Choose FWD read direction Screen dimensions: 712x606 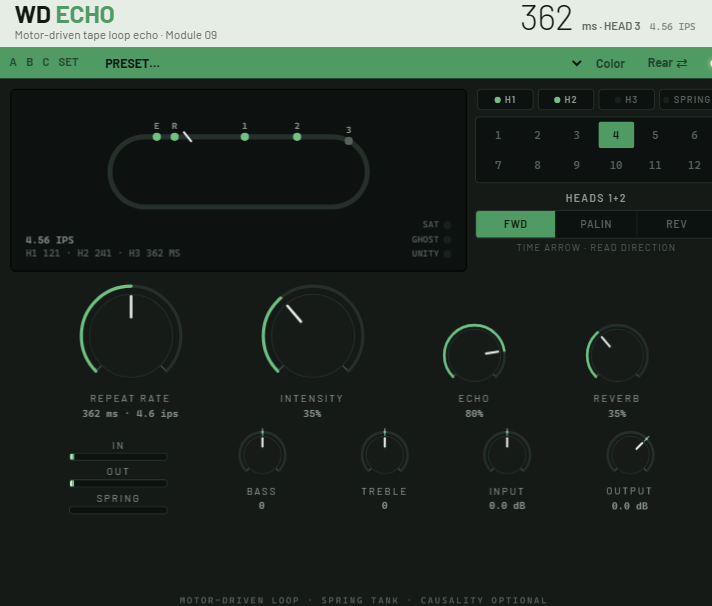[x=515, y=224]
